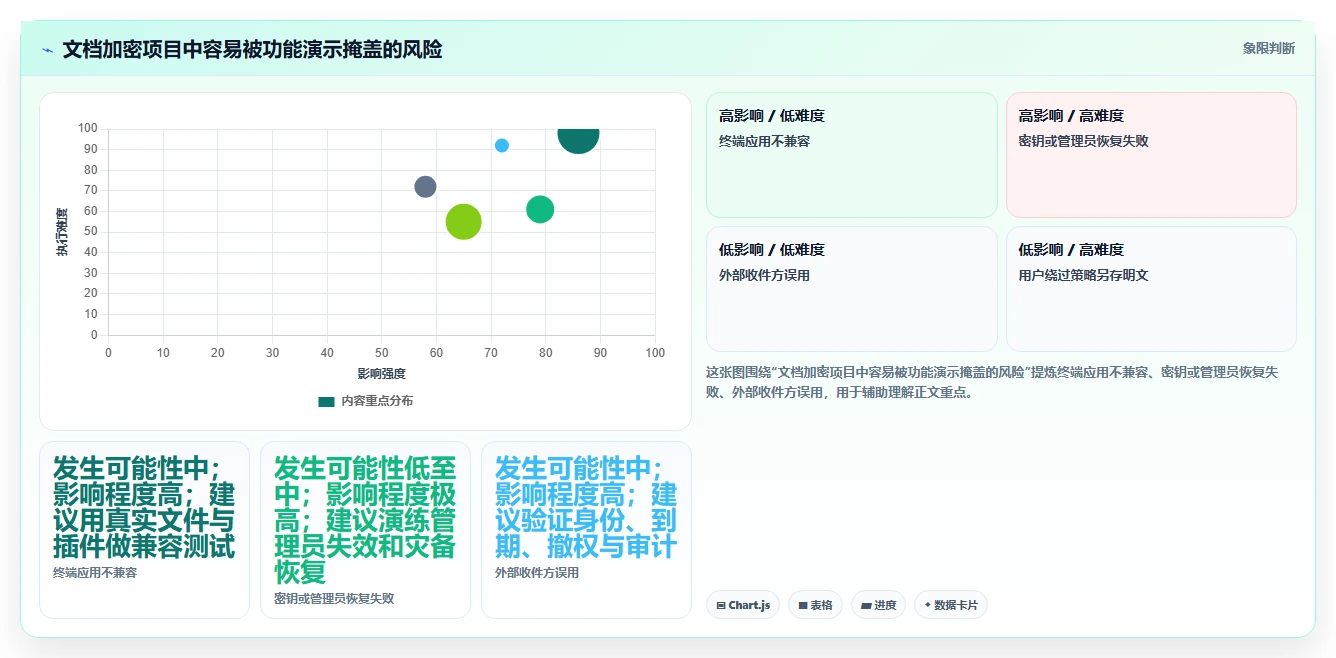Viewport: 1336px width, 658px height.
Task: Click the icon inside the 表格 tag
Action: pyautogui.click(x=802, y=606)
